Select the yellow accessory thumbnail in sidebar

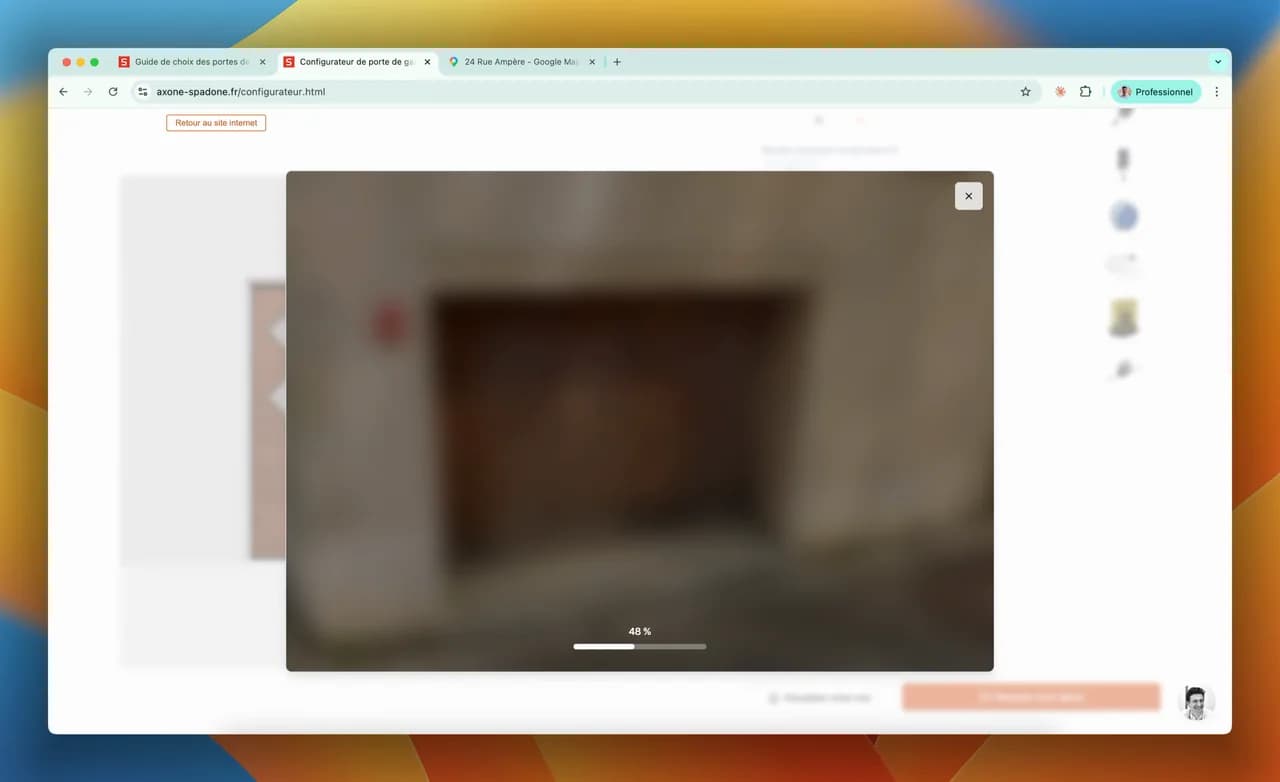[x=1124, y=318]
